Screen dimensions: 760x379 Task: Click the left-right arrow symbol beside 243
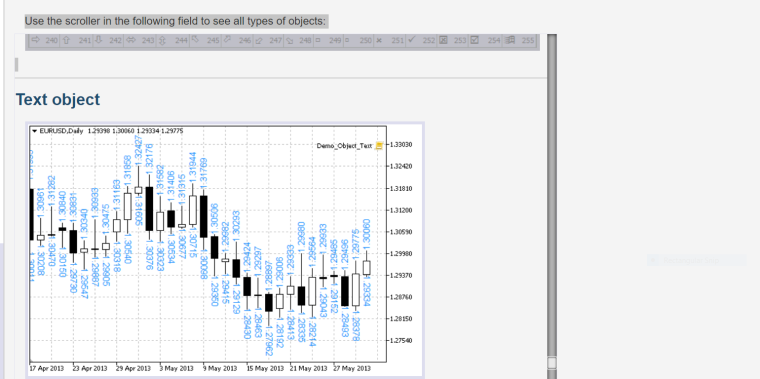click(x=131, y=40)
